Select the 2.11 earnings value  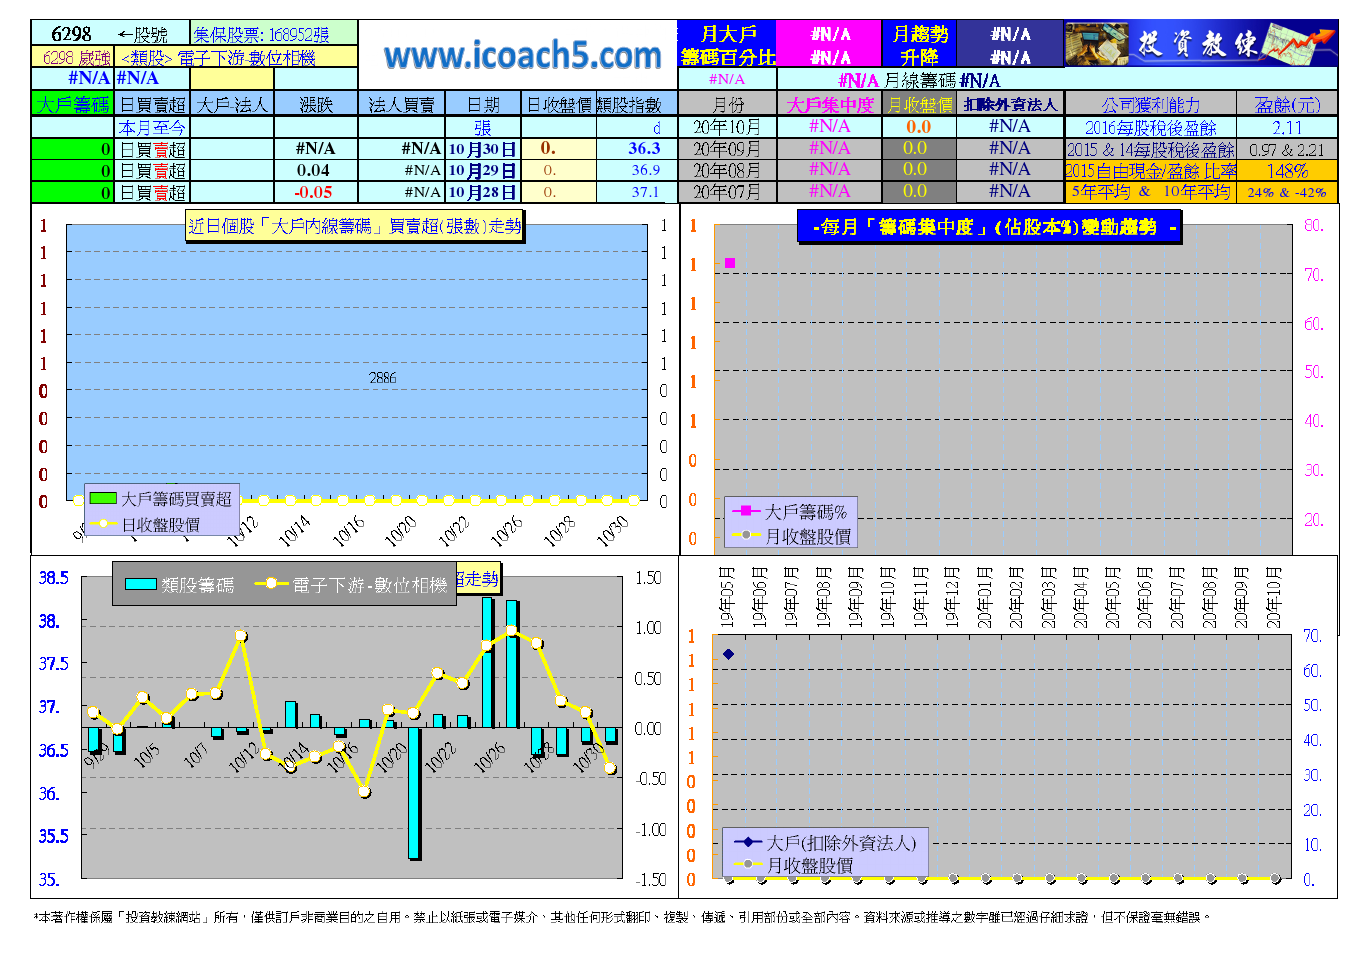[1287, 128]
